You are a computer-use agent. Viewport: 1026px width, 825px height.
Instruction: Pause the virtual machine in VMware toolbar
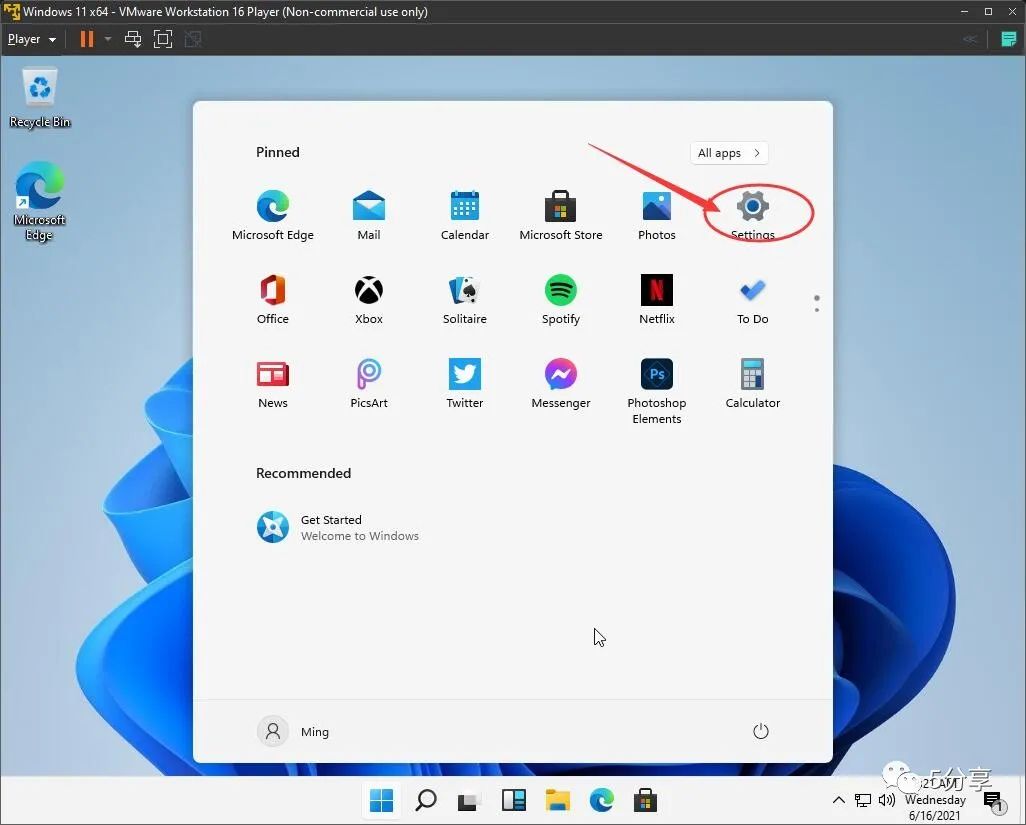tap(86, 39)
